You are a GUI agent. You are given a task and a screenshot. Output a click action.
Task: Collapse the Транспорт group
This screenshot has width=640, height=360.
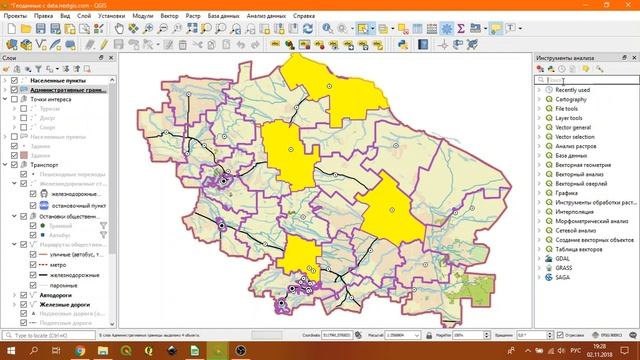[x=5, y=165]
